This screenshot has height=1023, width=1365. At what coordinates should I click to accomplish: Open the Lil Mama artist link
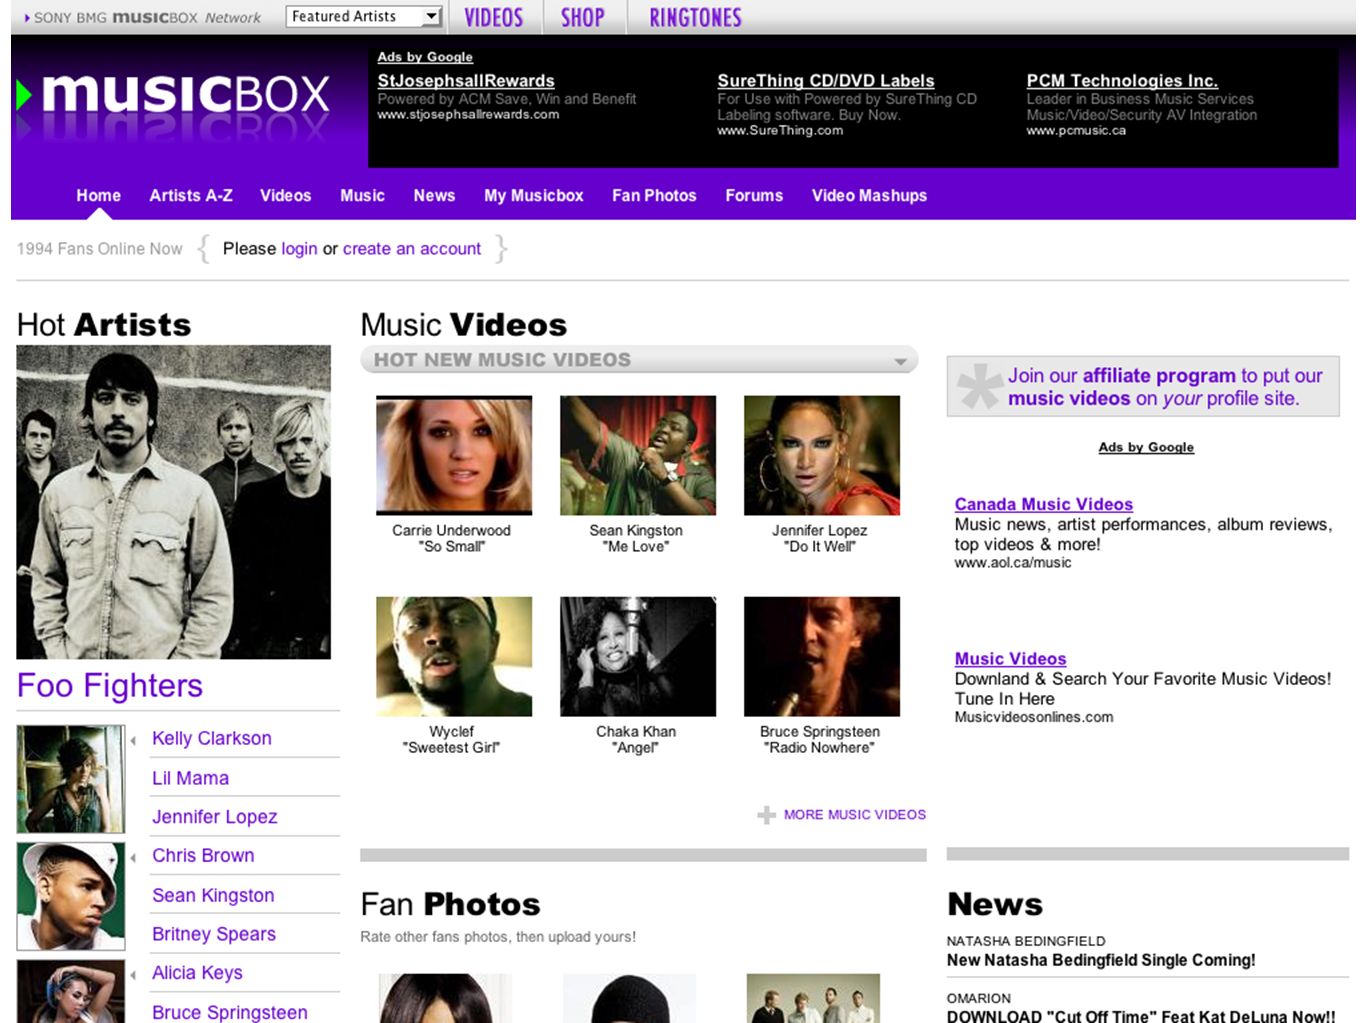point(190,778)
